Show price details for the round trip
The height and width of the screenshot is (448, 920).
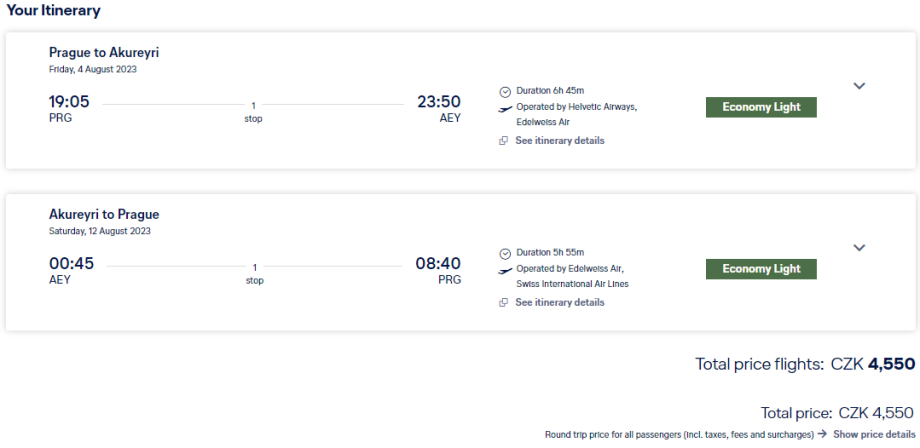coord(874,434)
